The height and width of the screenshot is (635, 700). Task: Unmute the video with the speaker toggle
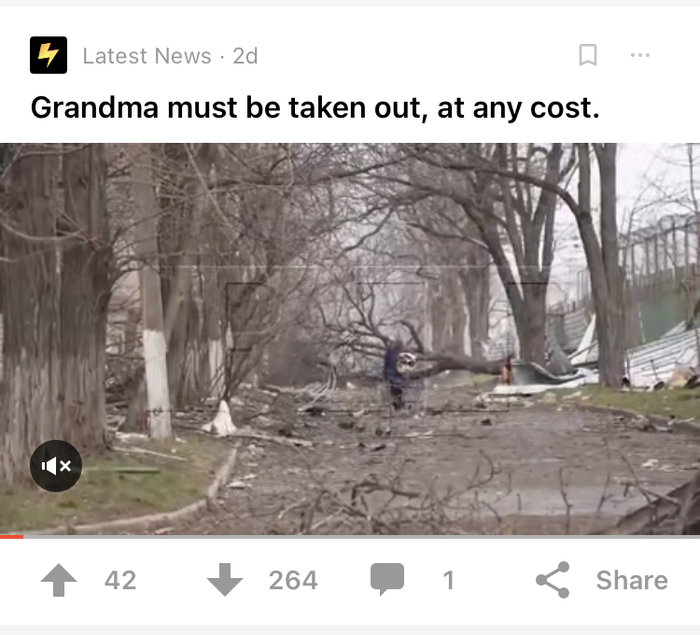pos(56,466)
